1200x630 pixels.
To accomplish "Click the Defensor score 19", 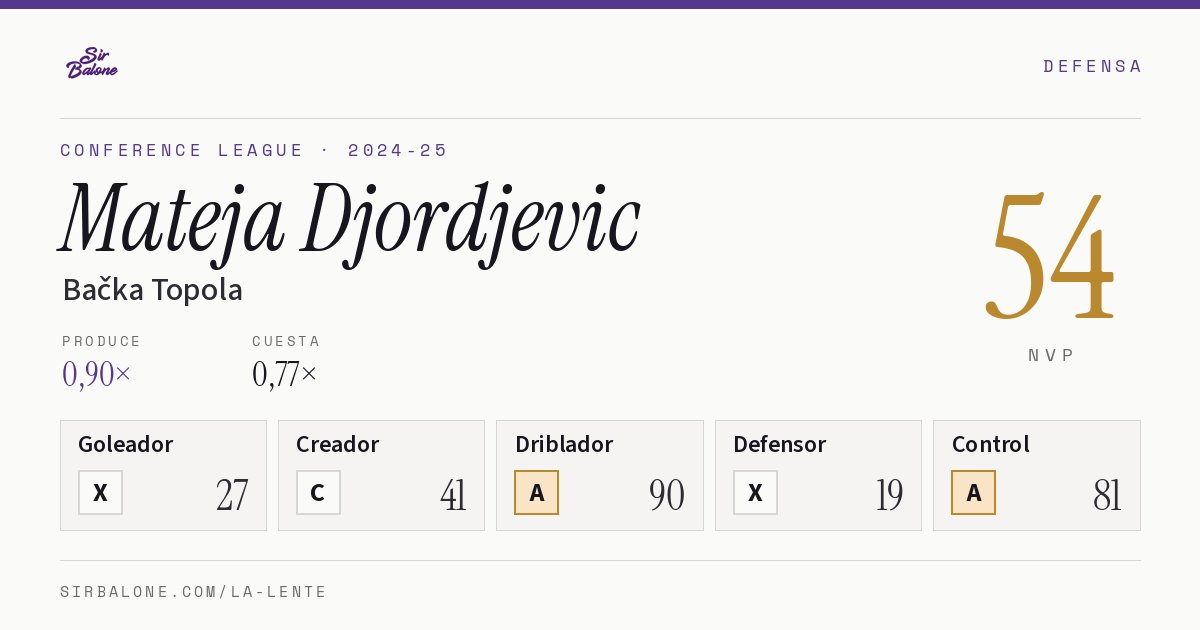I will pyautogui.click(x=889, y=495).
